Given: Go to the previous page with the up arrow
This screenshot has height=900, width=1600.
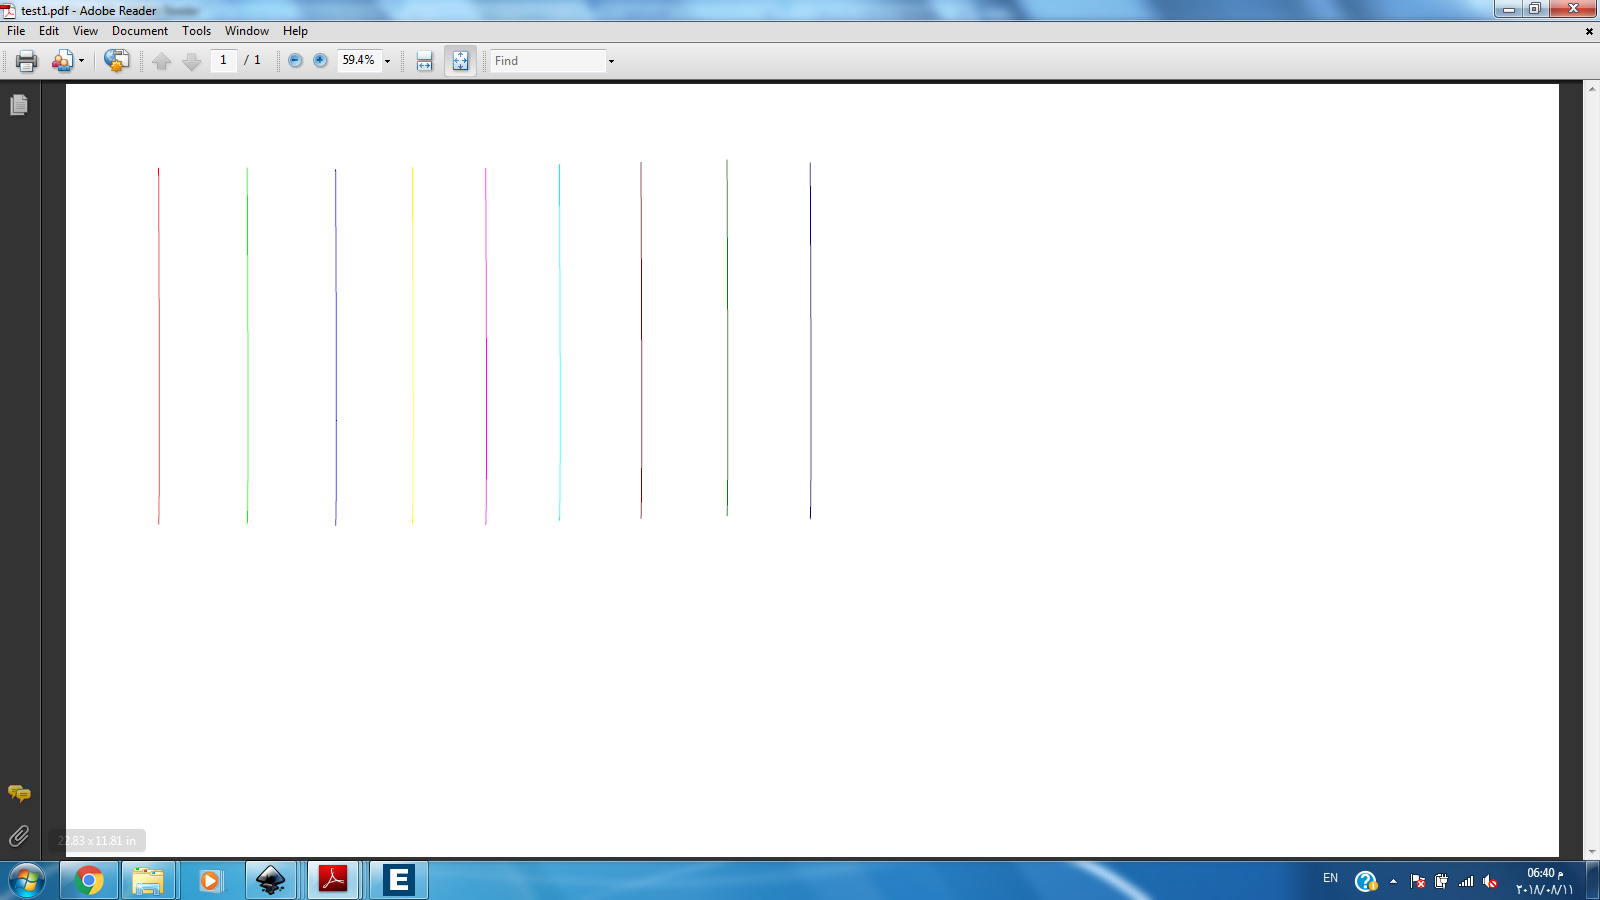Looking at the screenshot, I should (162, 61).
